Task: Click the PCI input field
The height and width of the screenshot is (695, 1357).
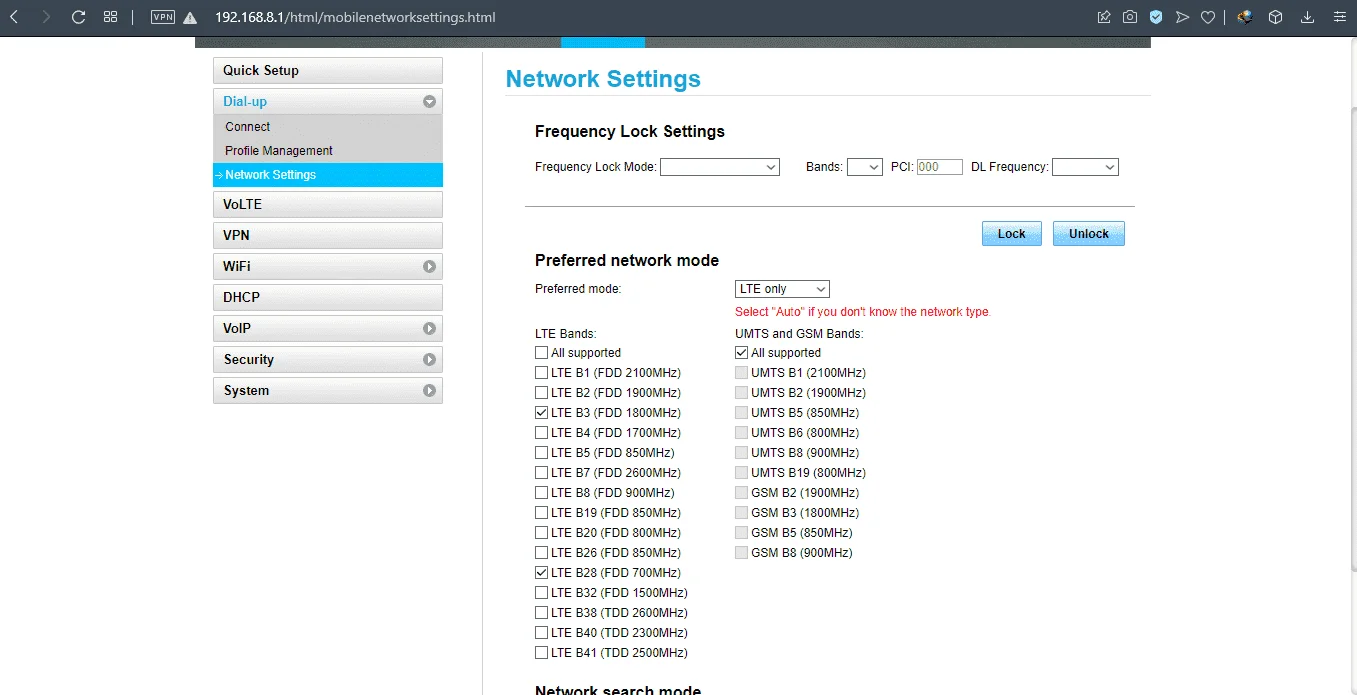Action: [939, 168]
